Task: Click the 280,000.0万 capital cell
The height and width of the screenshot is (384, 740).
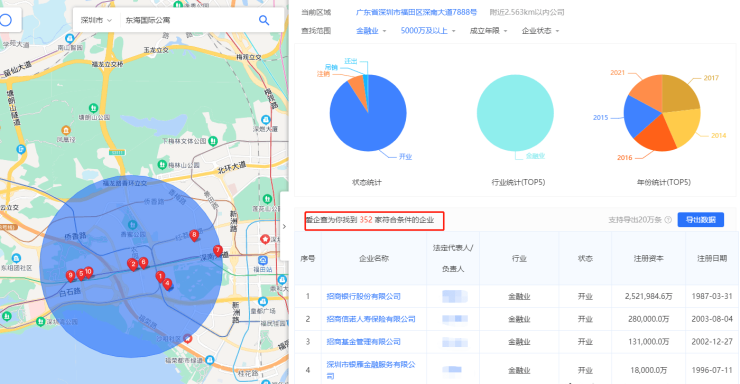Action: tap(648, 319)
